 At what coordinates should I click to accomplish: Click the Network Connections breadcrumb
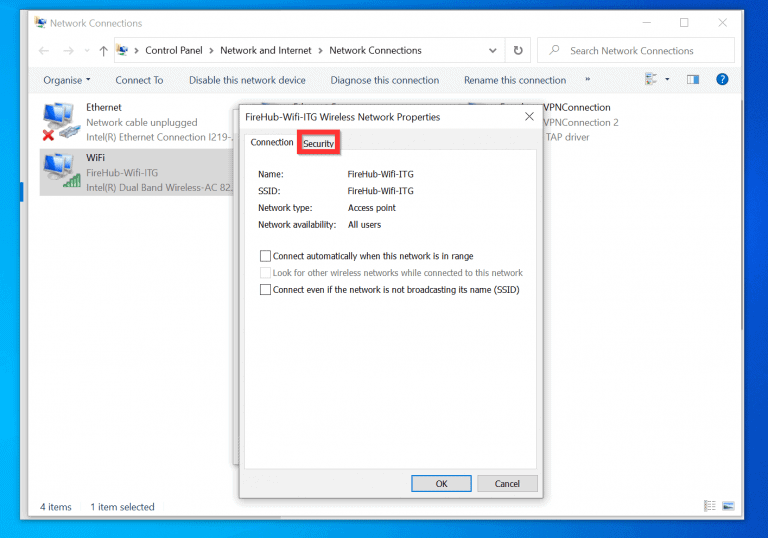coord(375,50)
